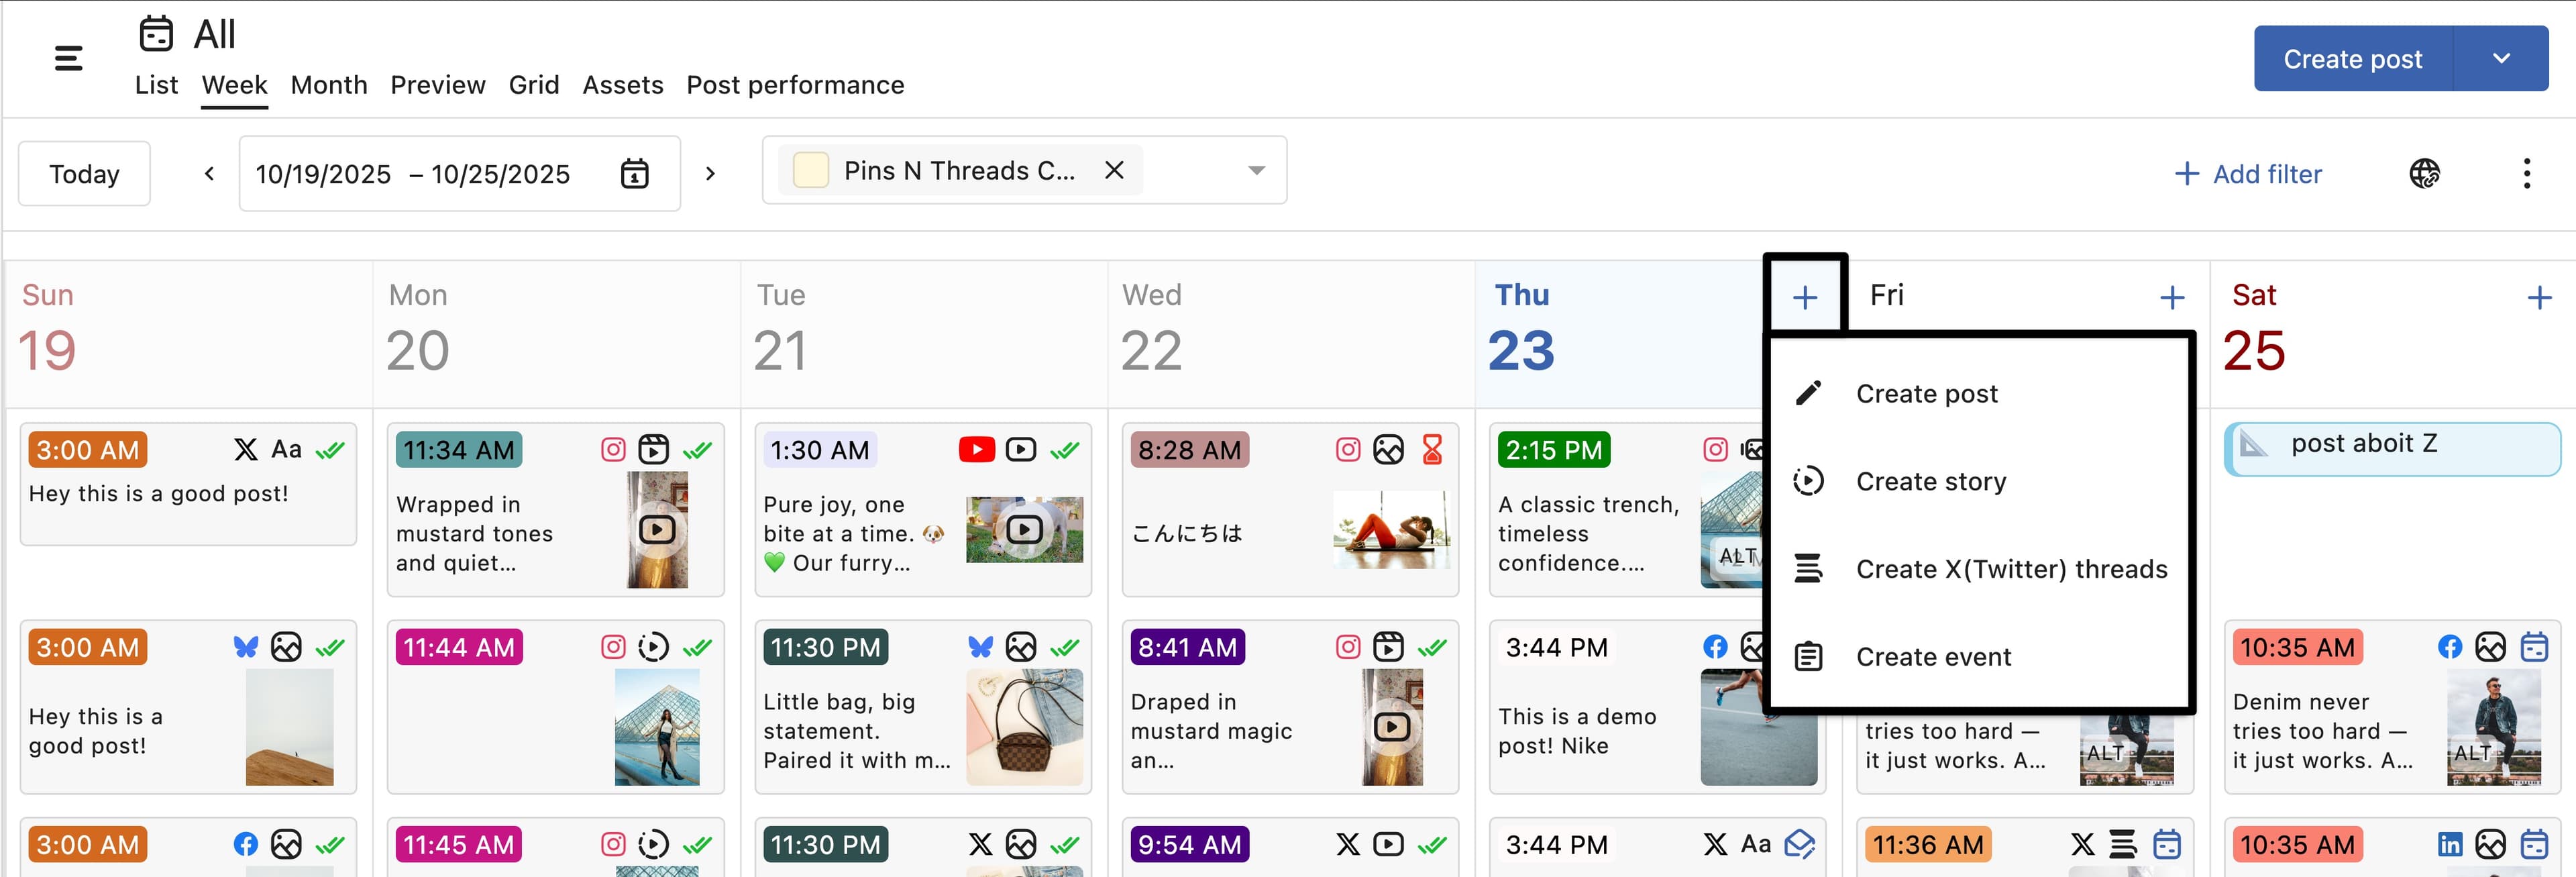This screenshot has width=2576, height=877.
Task: Open the hamburger sidebar menu
Action: (68, 59)
